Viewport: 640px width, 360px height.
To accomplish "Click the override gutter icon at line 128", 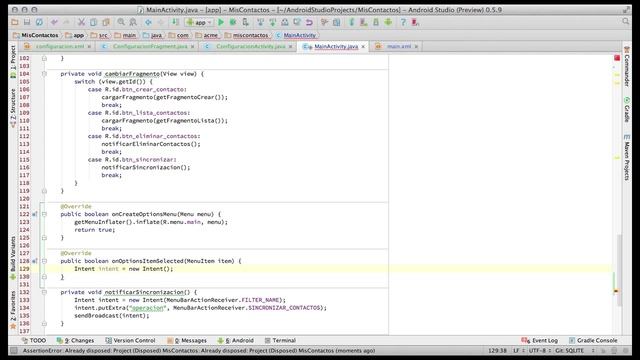I will pyautogui.click(x=35, y=261).
